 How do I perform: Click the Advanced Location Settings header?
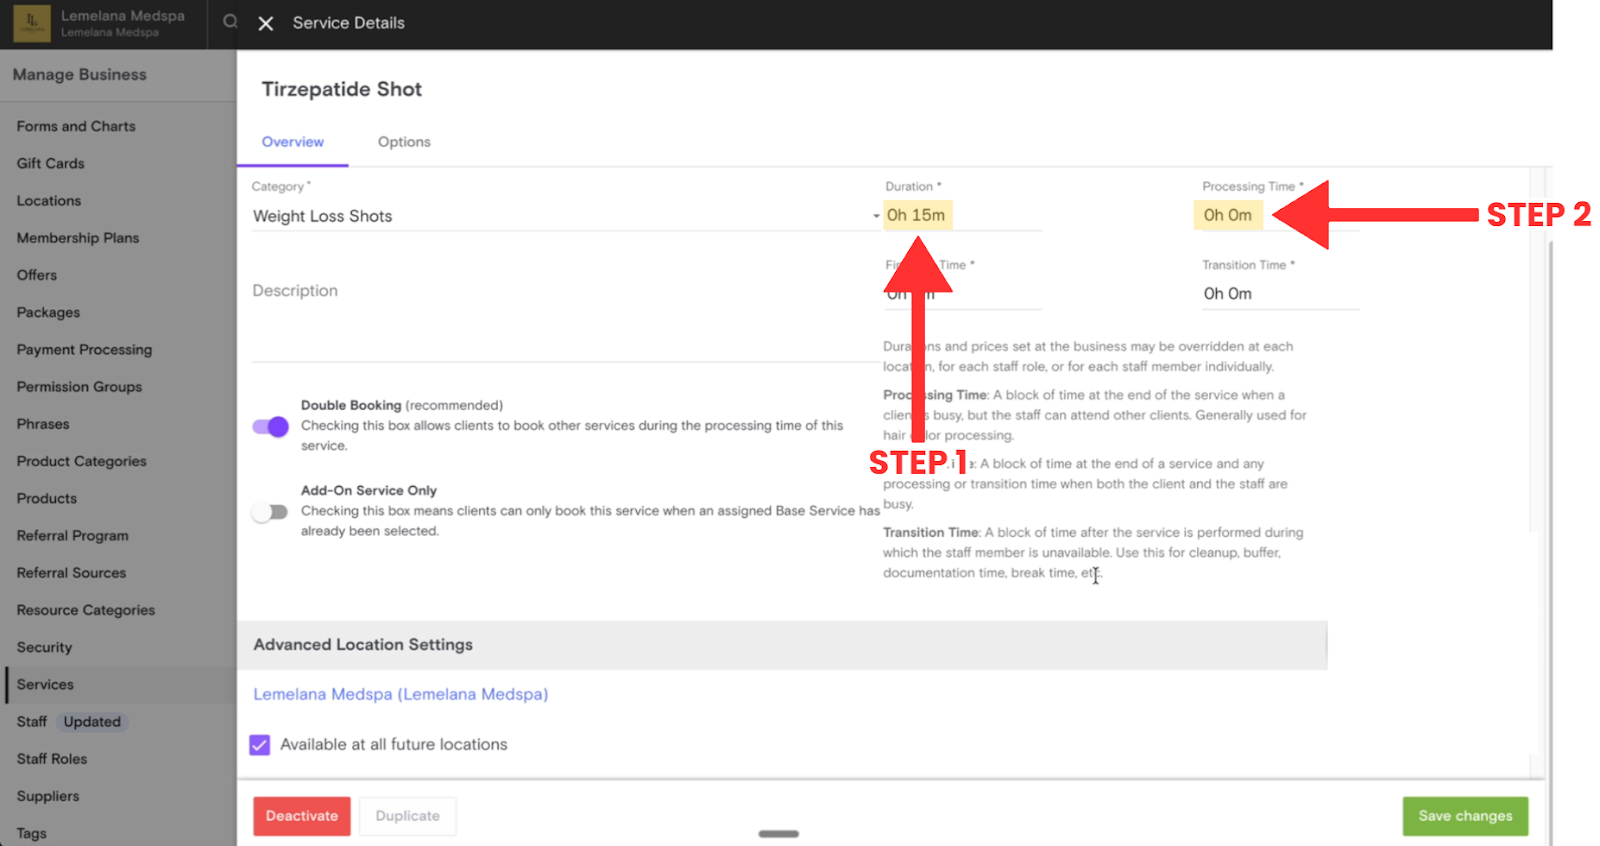click(782, 645)
